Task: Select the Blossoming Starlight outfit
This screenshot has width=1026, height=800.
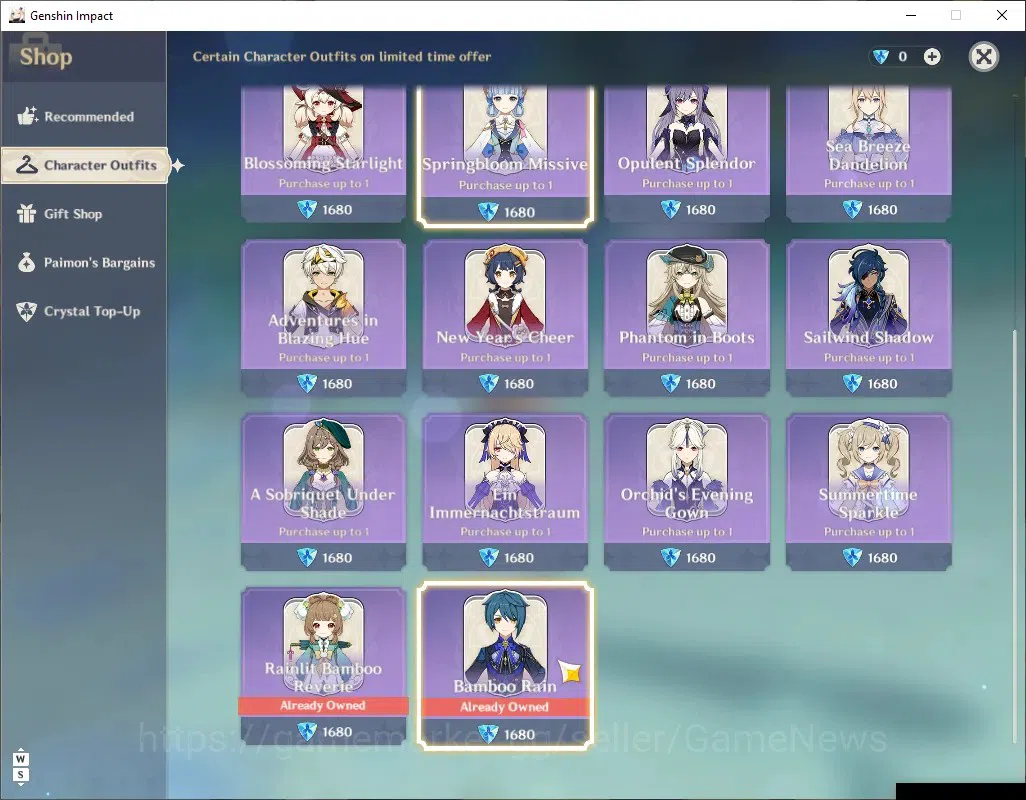Action: point(323,154)
